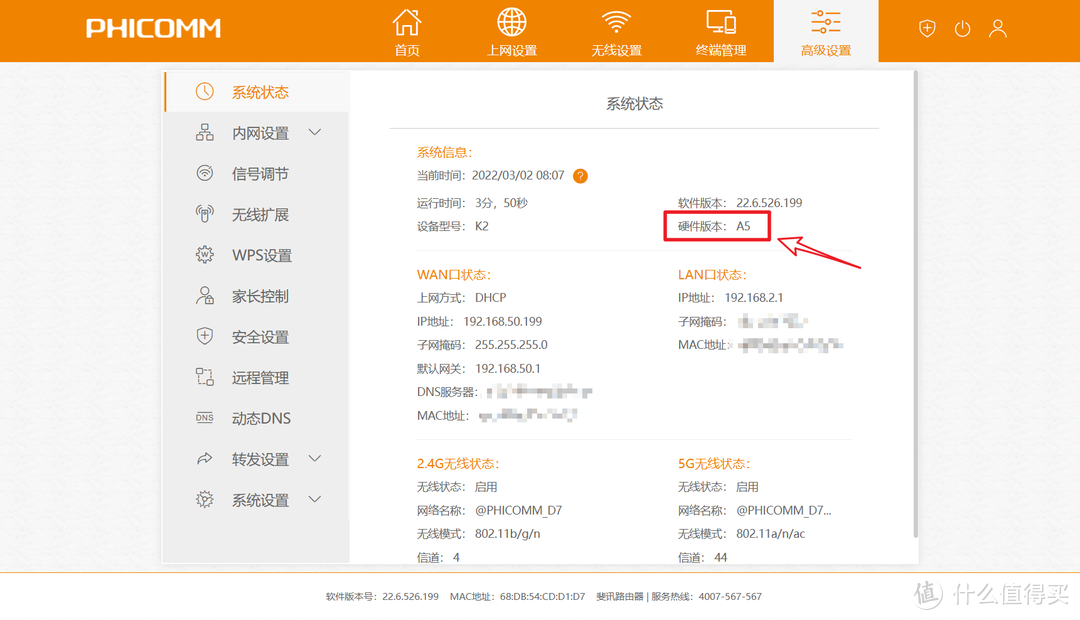Select the WPS设置 gear icon
Screen dimensions: 1080x620
tap(204, 255)
